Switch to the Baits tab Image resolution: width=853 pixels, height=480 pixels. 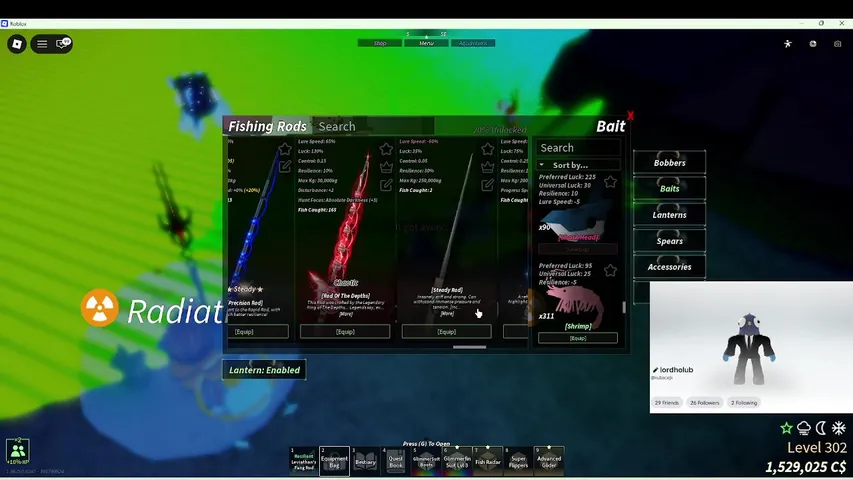click(x=670, y=188)
